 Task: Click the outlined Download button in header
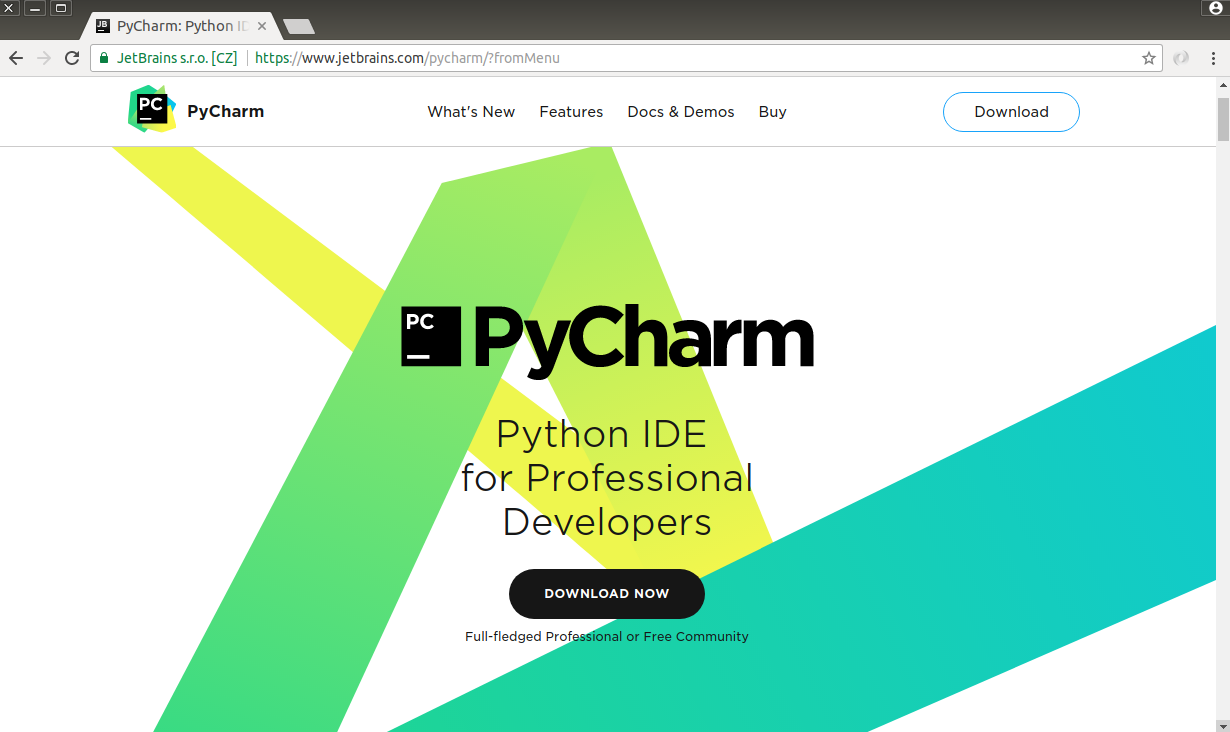(1011, 112)
